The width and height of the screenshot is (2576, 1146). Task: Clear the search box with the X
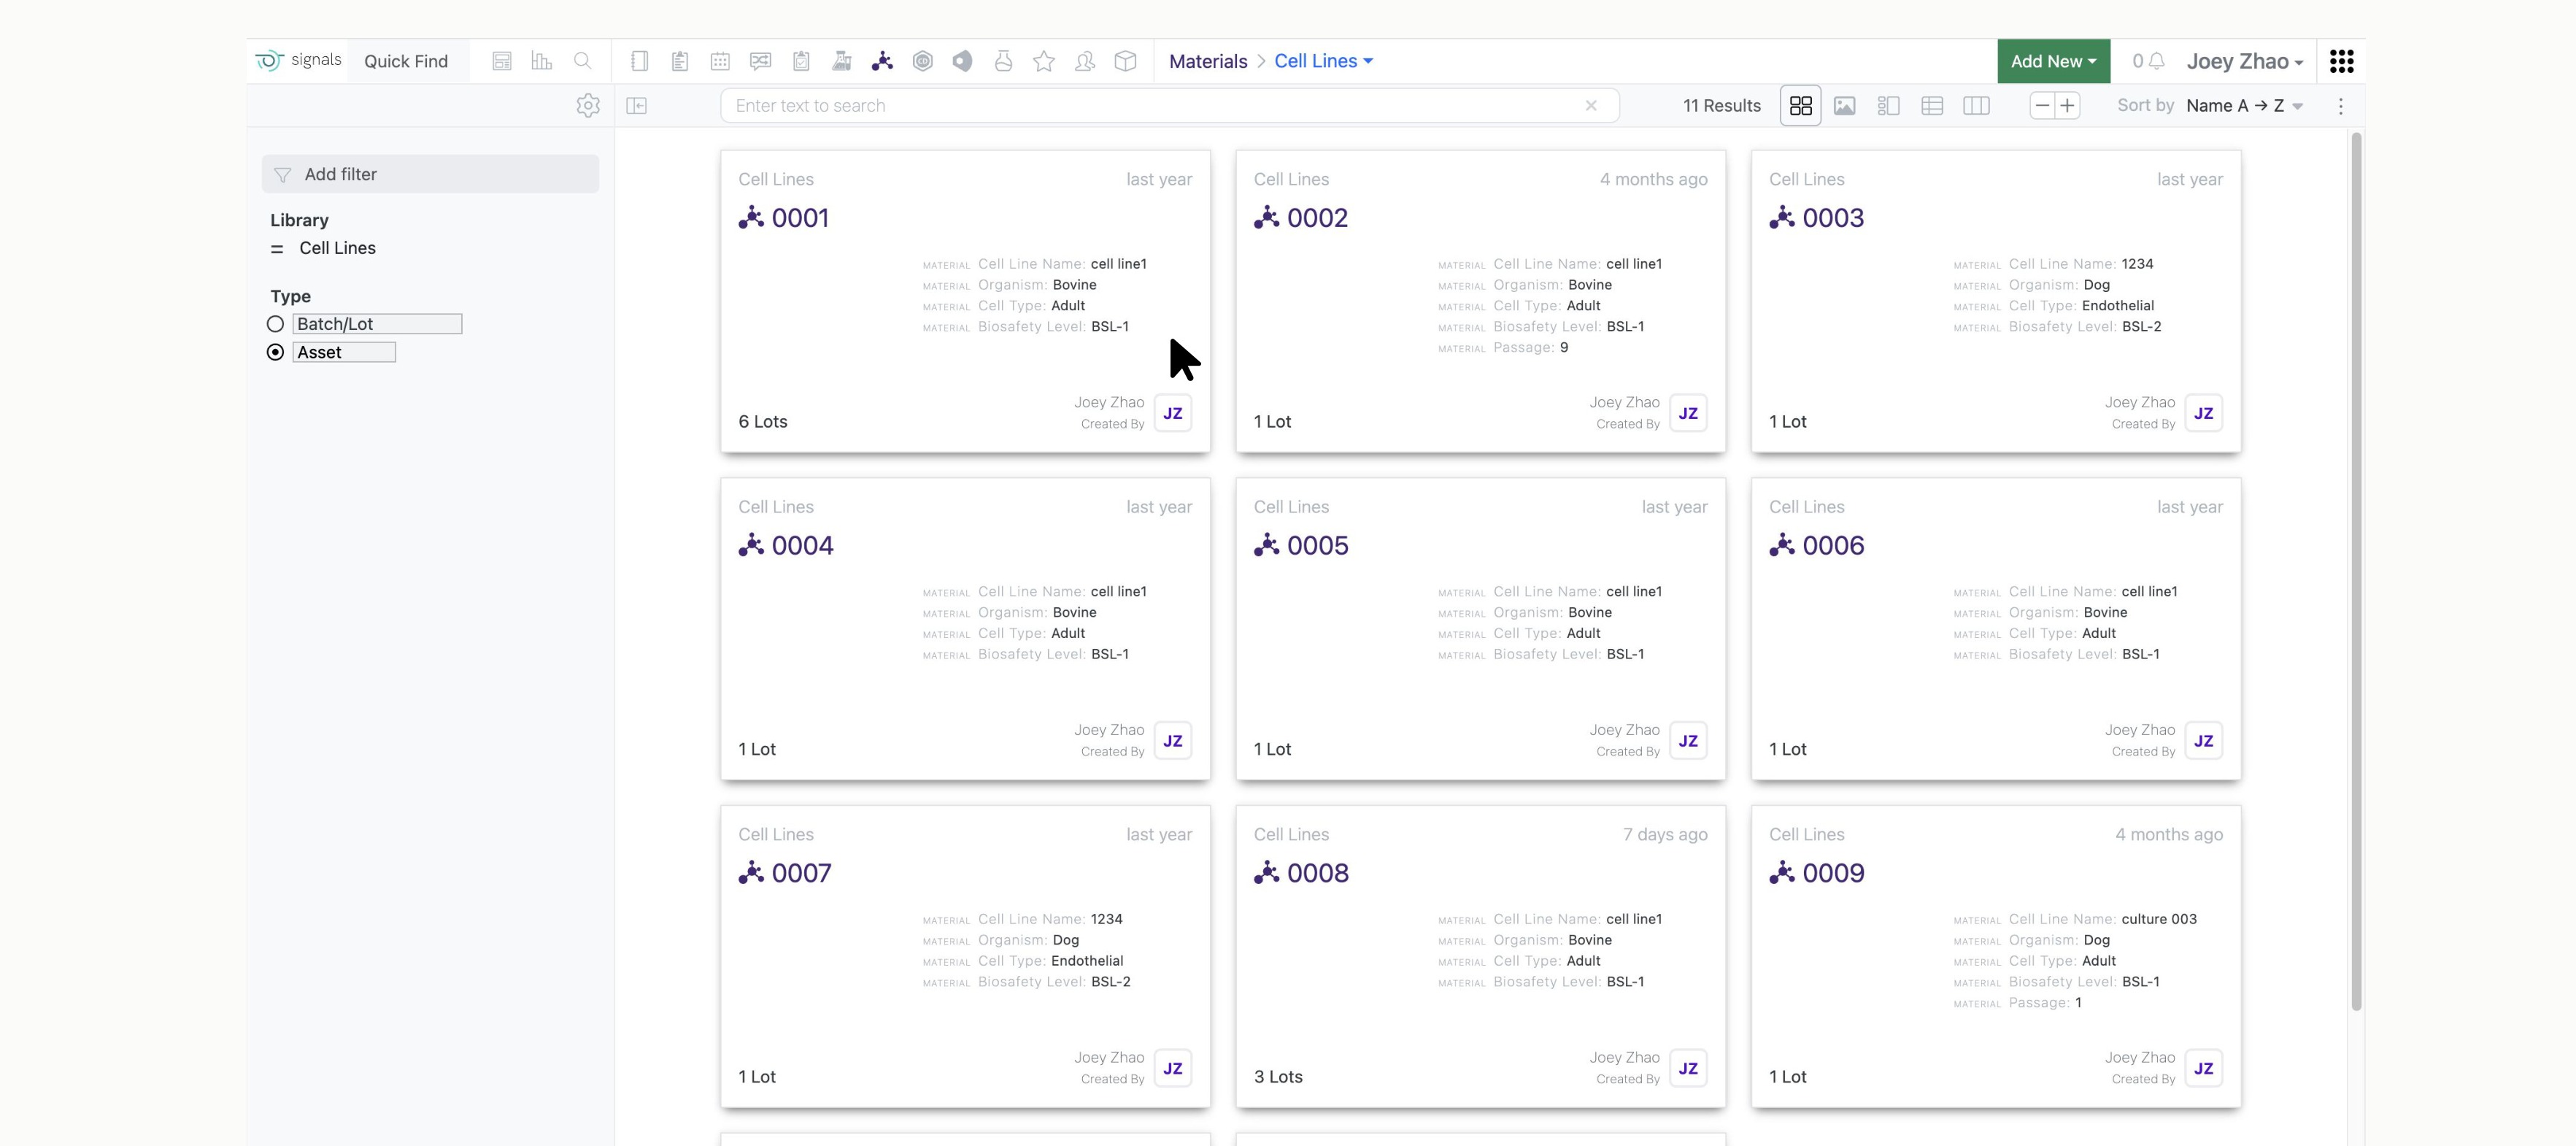coord(1591,106)
